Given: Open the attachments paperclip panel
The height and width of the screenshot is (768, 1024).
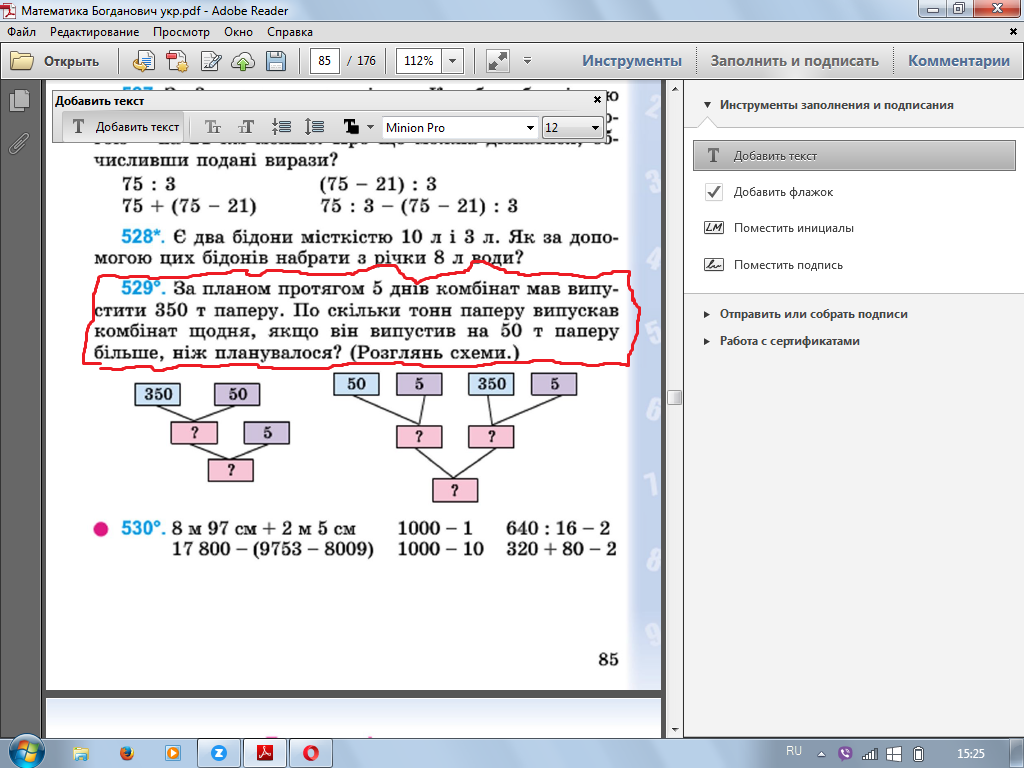Looking at the screenshot, I should [x=18, y=143].
